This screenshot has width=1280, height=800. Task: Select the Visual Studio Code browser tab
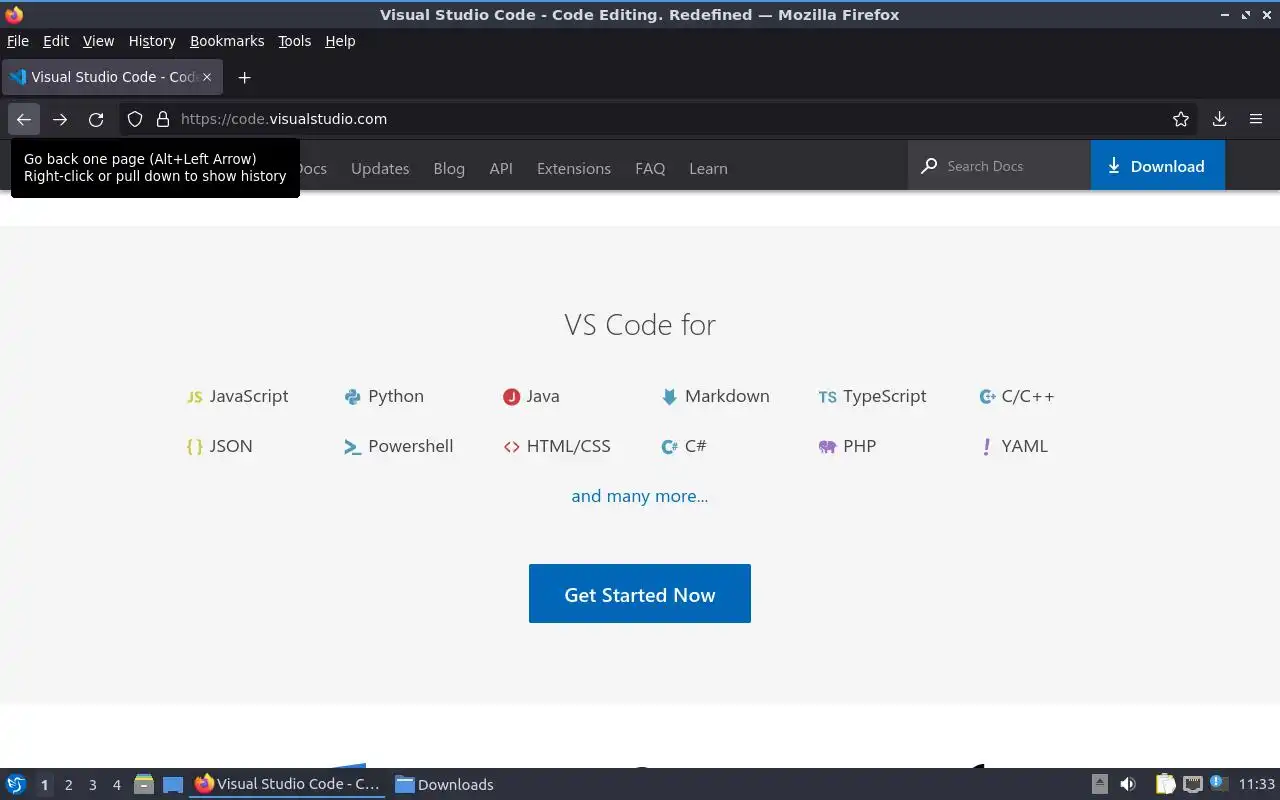click(x=112, y=77)
